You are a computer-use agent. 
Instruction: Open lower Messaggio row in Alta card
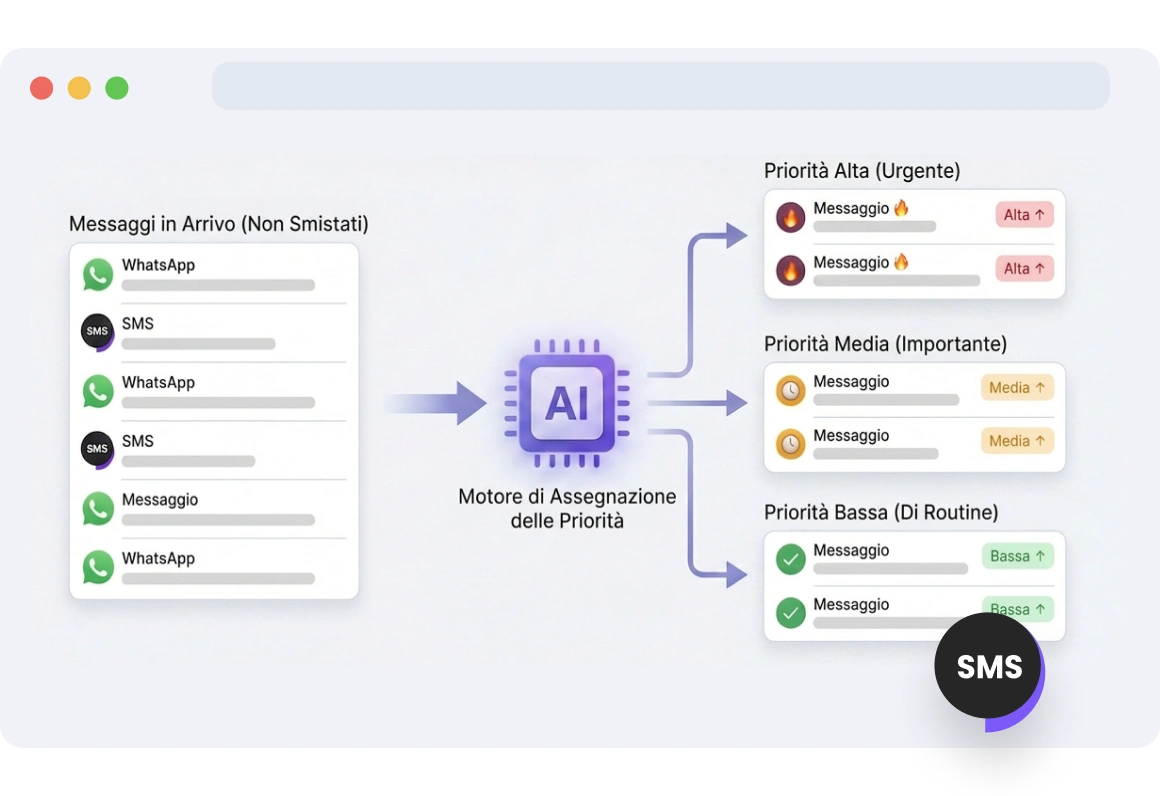click(x=914, y=271)
